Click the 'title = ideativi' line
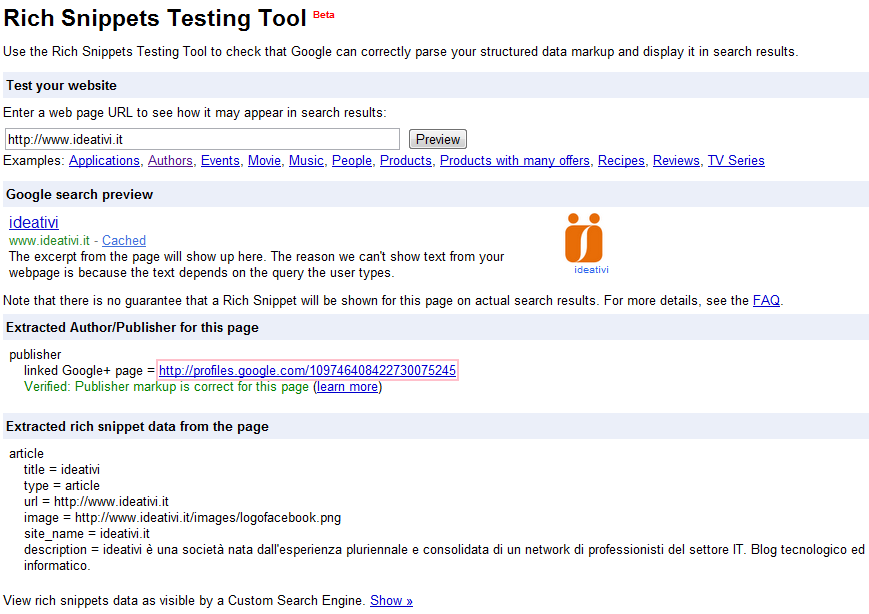 click(x=62, y=469)
